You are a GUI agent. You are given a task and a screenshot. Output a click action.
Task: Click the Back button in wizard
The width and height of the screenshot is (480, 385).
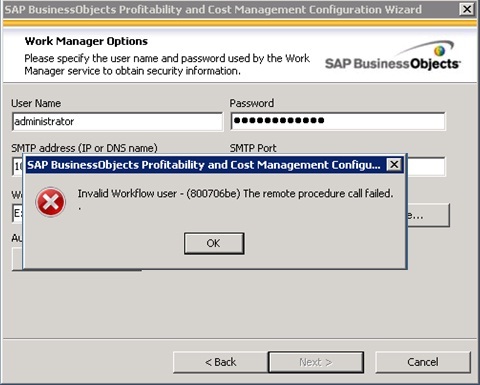click(x=221, y=362)
